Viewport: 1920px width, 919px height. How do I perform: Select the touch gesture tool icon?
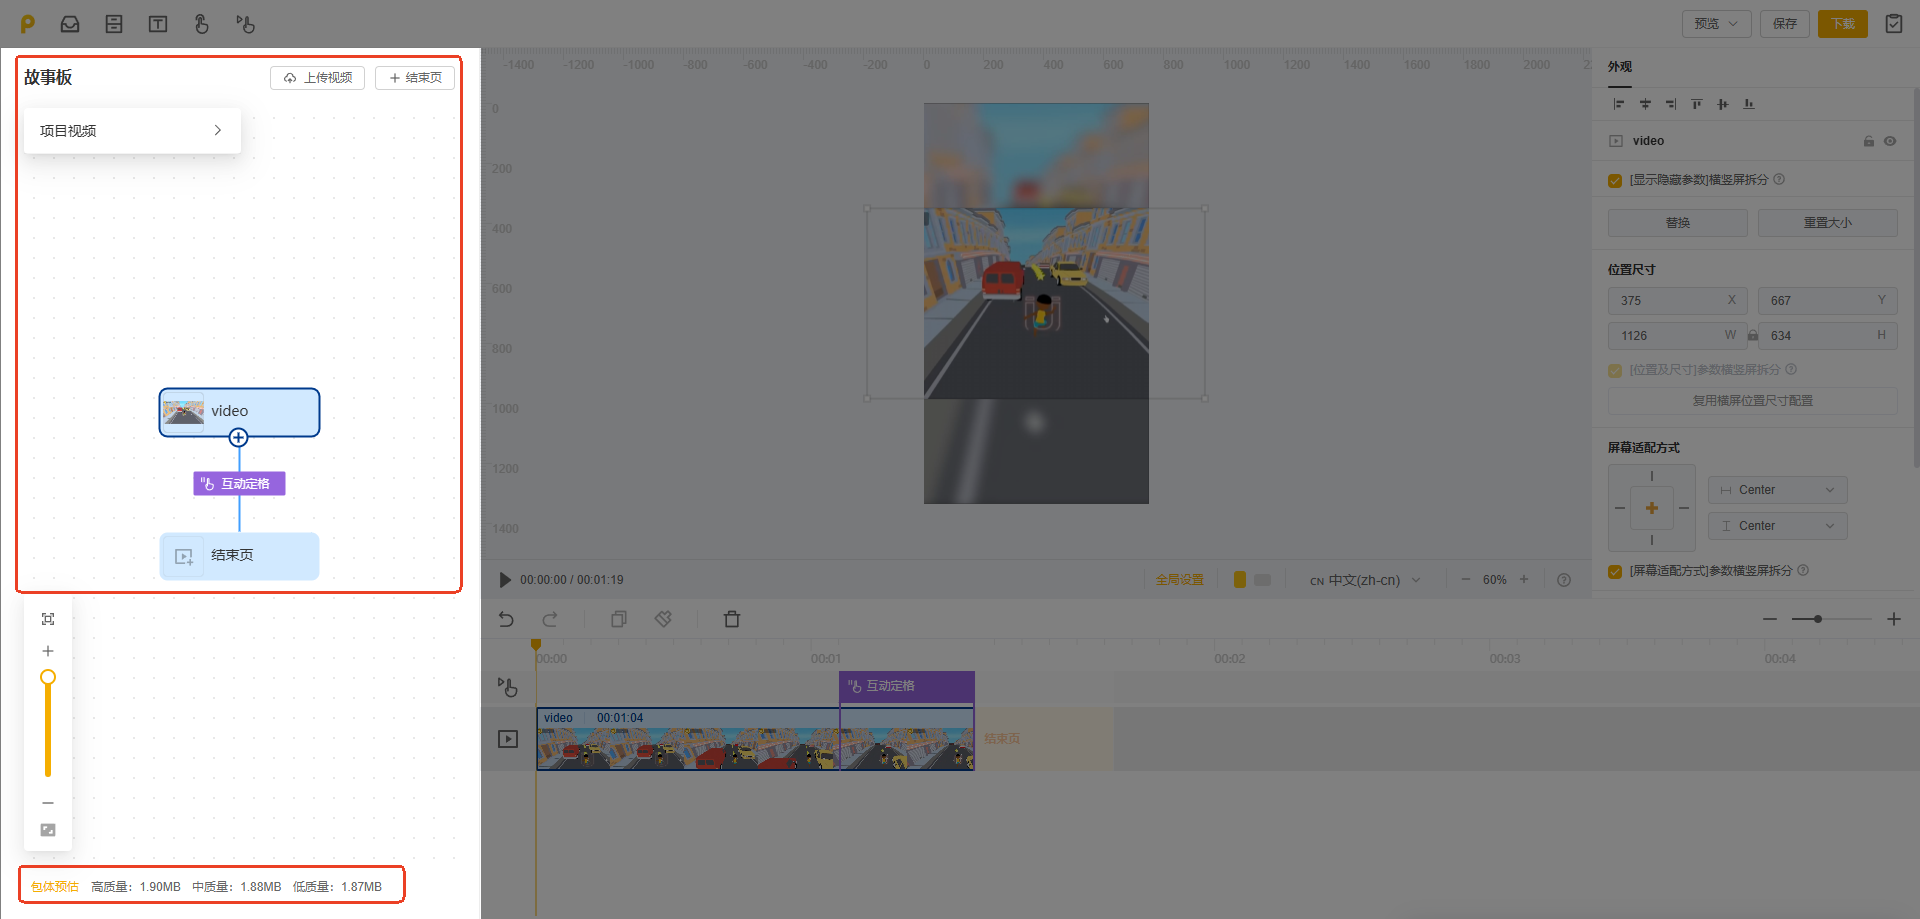pyautogui.click(x=202, y=24)
